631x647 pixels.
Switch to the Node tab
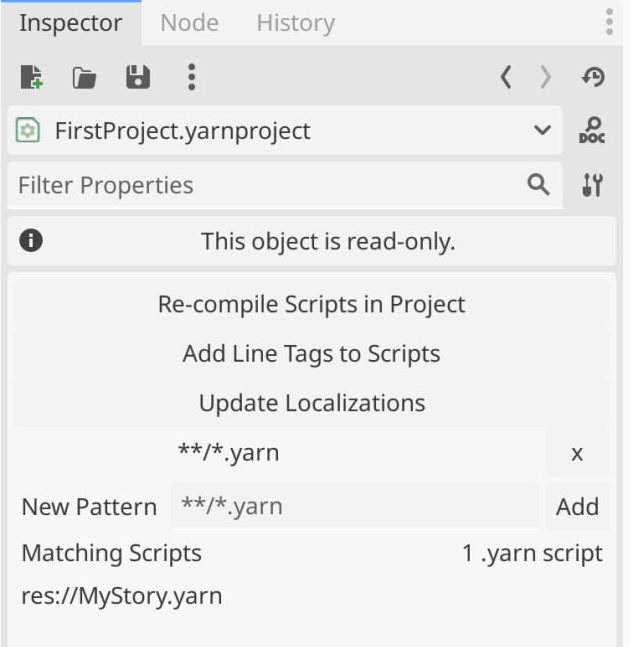189,23
